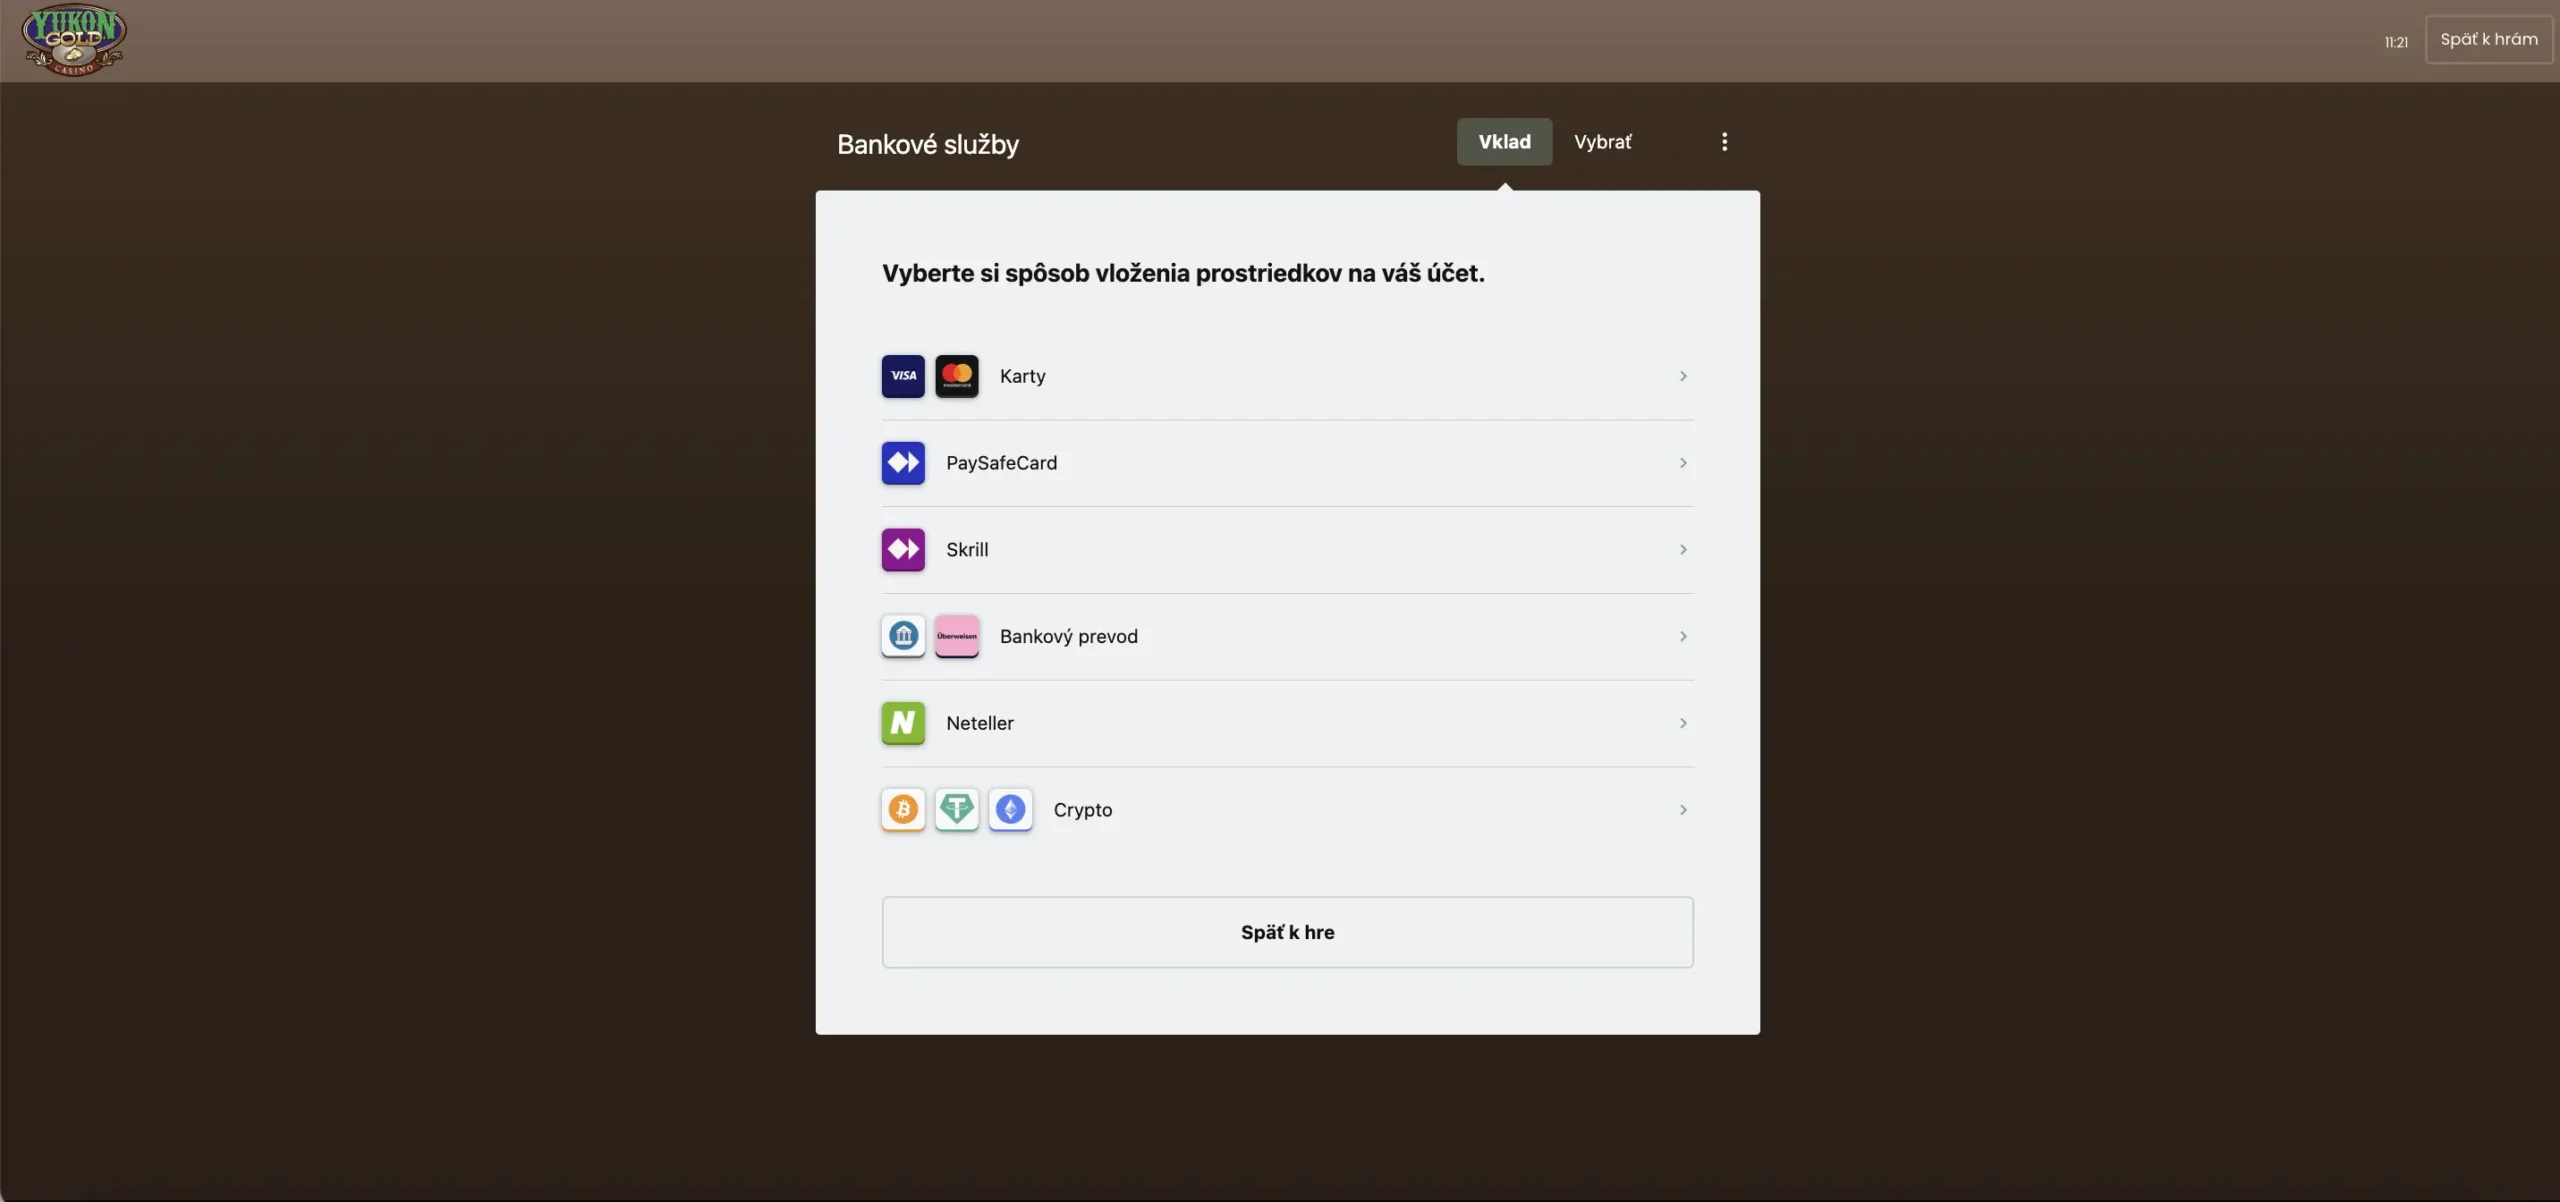The image size is (2560, 1202).
Task: Click the Vyberte si spôsob vloženia heading
Action: click(1183, 273)
